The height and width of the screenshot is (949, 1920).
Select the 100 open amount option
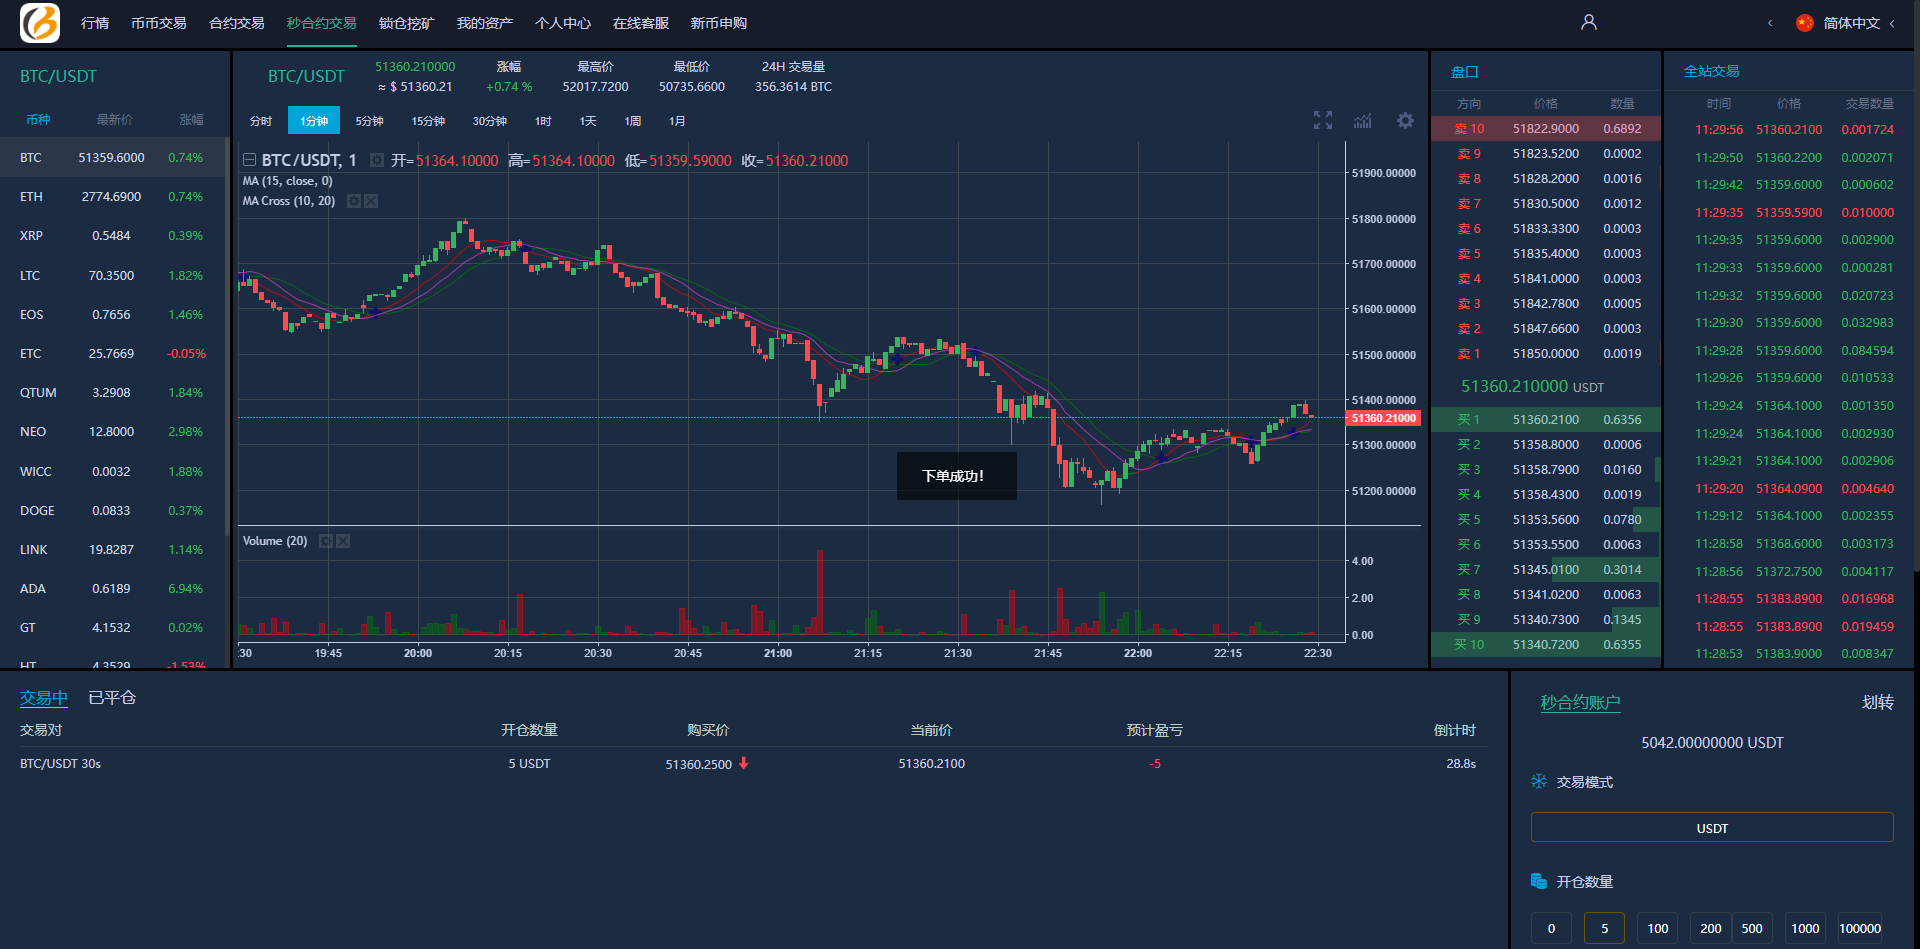1657,928
